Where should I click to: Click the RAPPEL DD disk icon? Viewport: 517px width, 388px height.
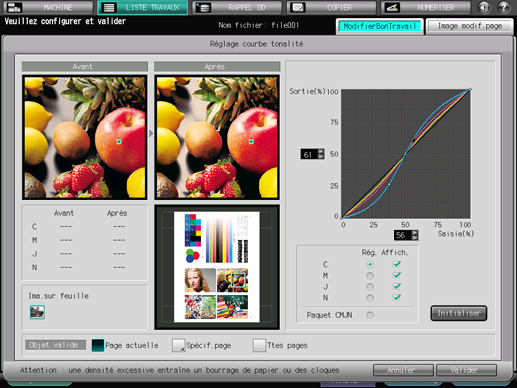203,7
